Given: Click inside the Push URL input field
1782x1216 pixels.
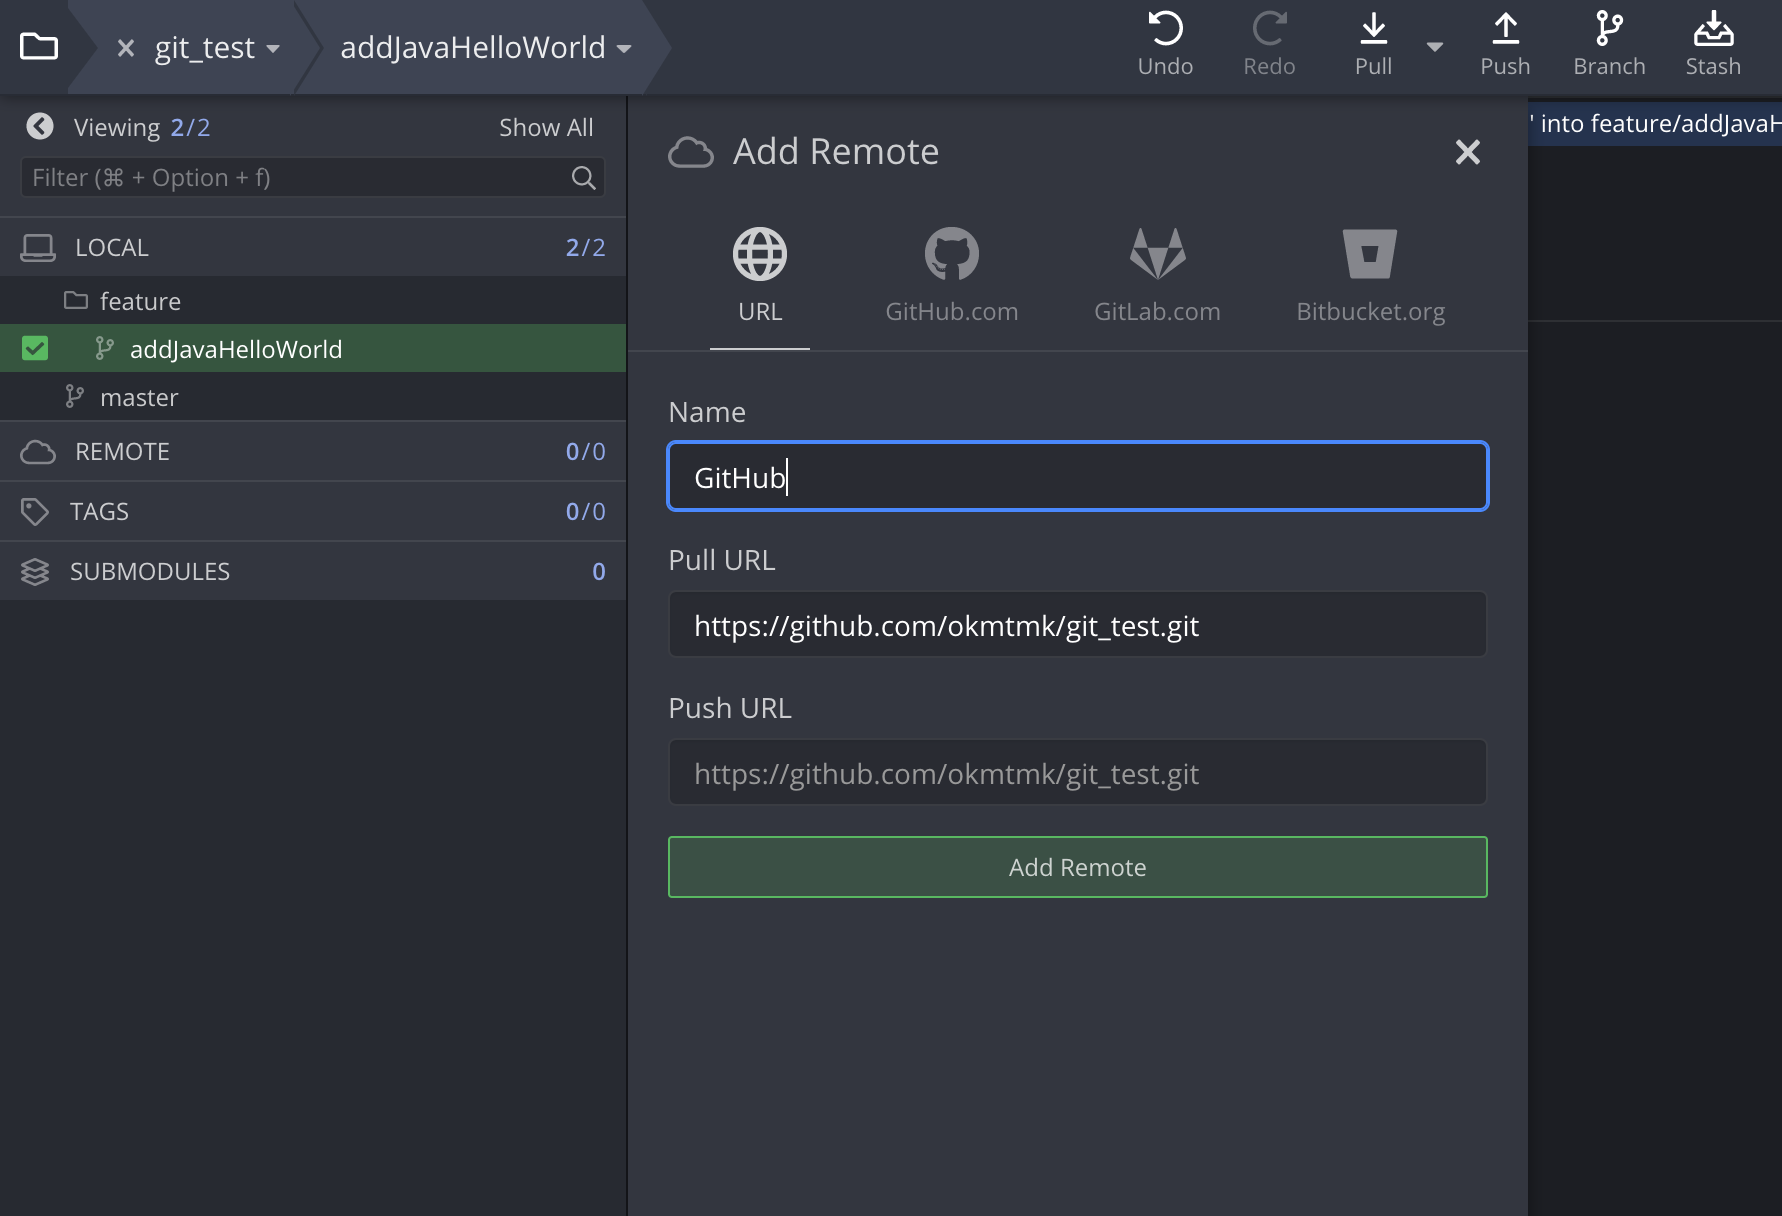Looking at the screenshot, I should 1077,772.
